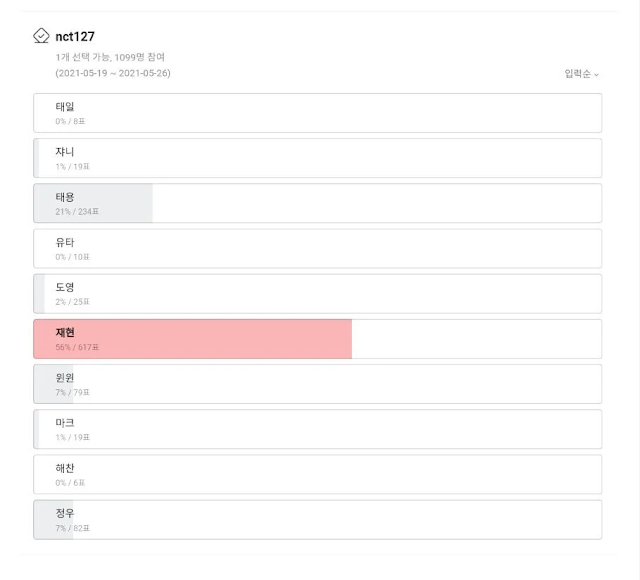Open the nct127 poll title

click(76, 37)
